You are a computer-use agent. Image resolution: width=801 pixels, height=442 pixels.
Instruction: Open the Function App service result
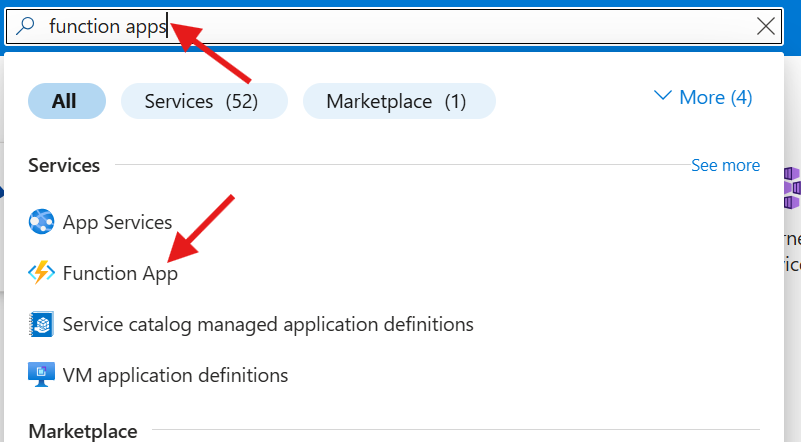click(x=120, y=273)
